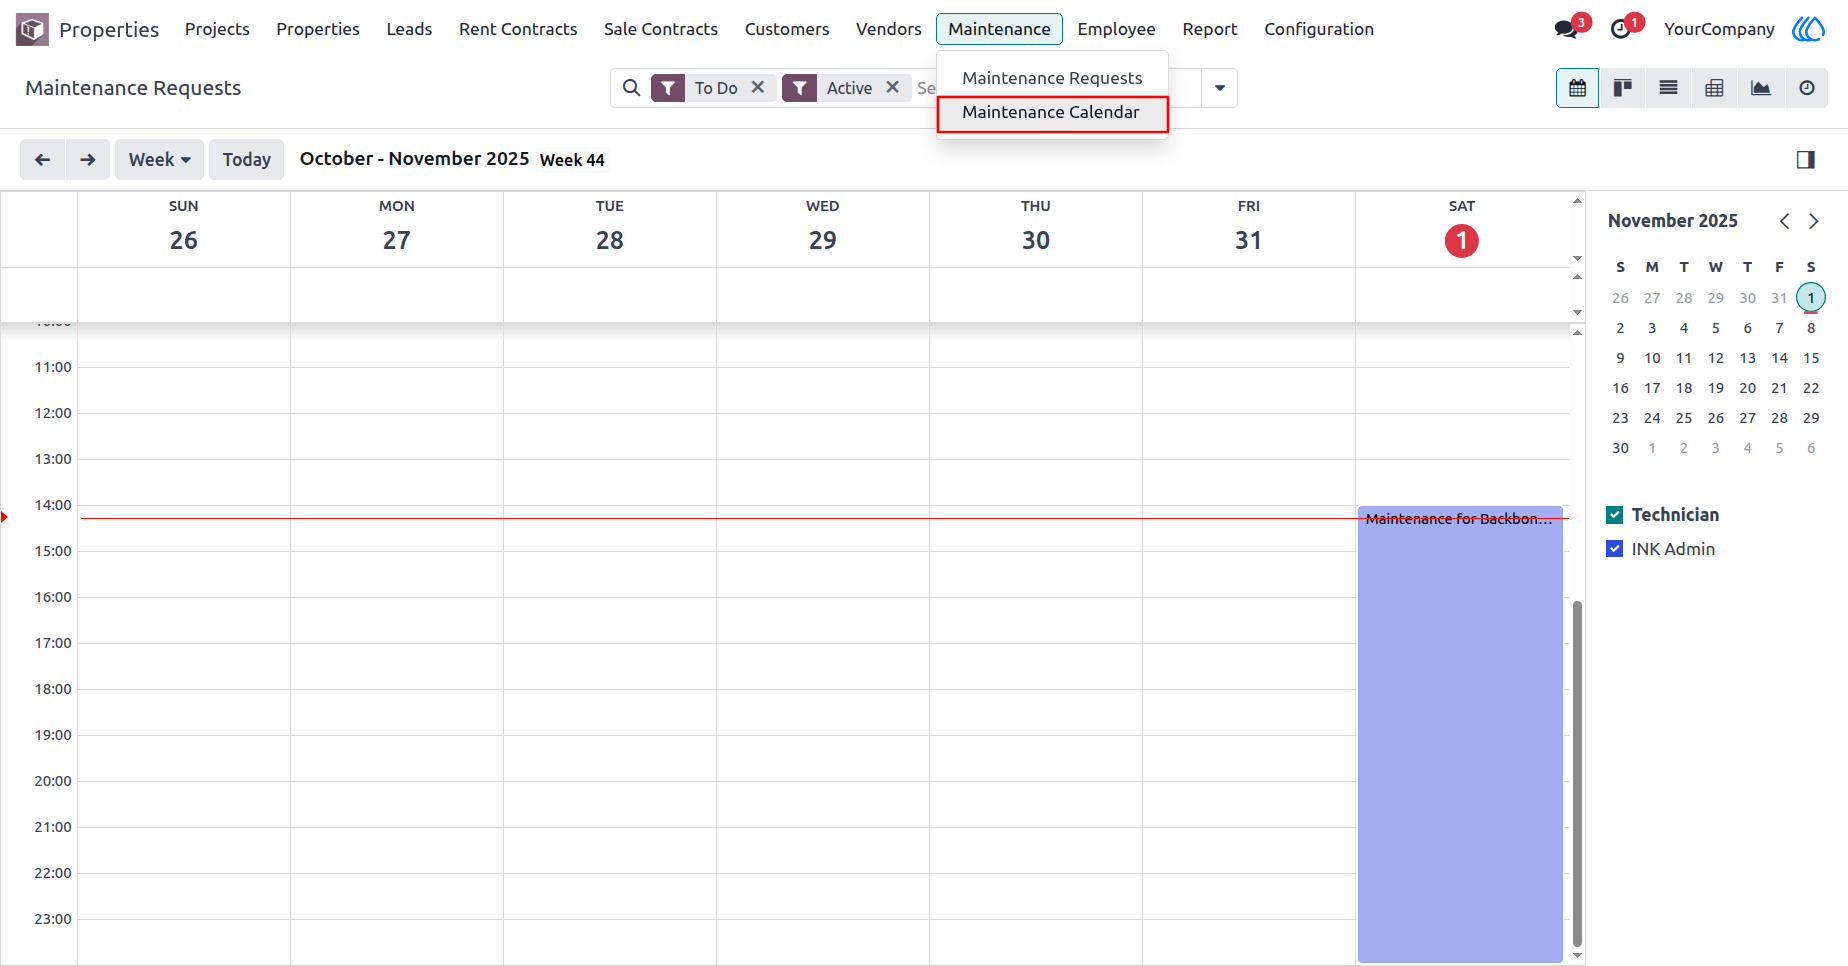Open the Properties app home icon
The width and height of the screenshot is (1848, 966).
click(x=32, y=29)
